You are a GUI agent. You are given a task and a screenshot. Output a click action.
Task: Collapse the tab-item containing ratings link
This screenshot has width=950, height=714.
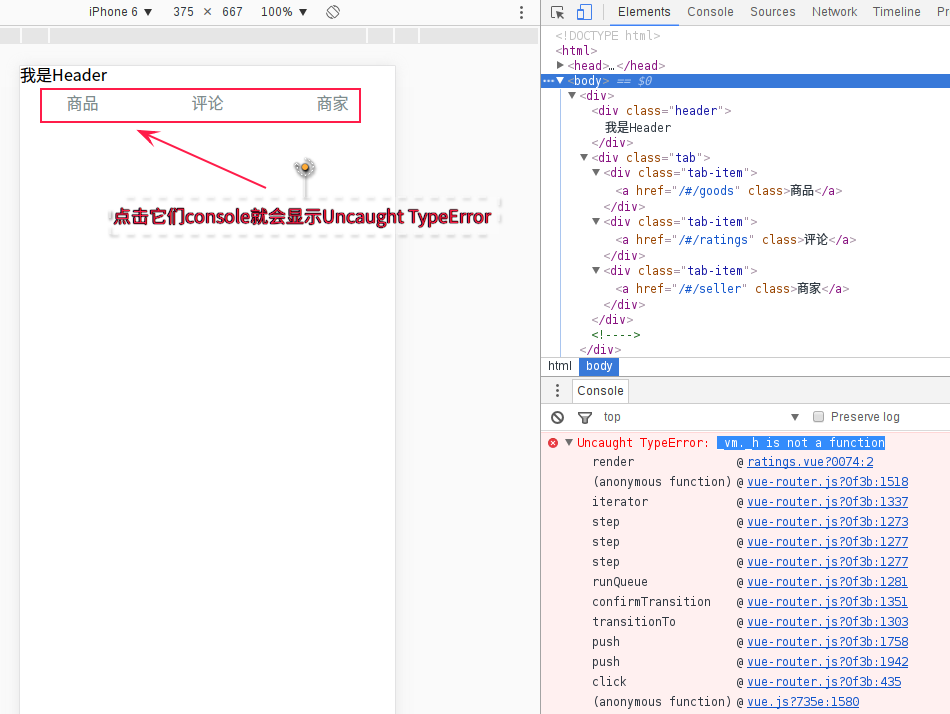596,221
